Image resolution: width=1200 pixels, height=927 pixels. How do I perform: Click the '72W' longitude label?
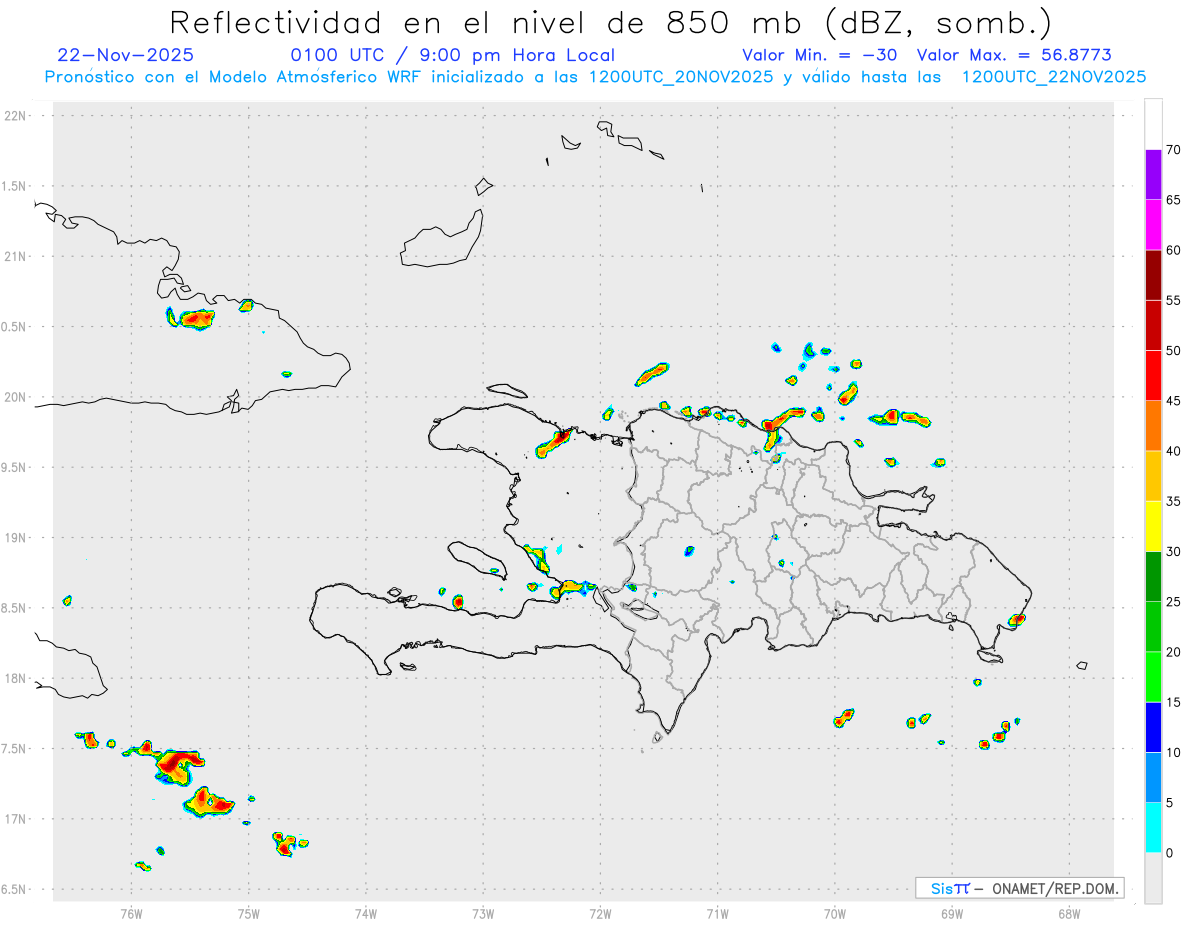600,913
